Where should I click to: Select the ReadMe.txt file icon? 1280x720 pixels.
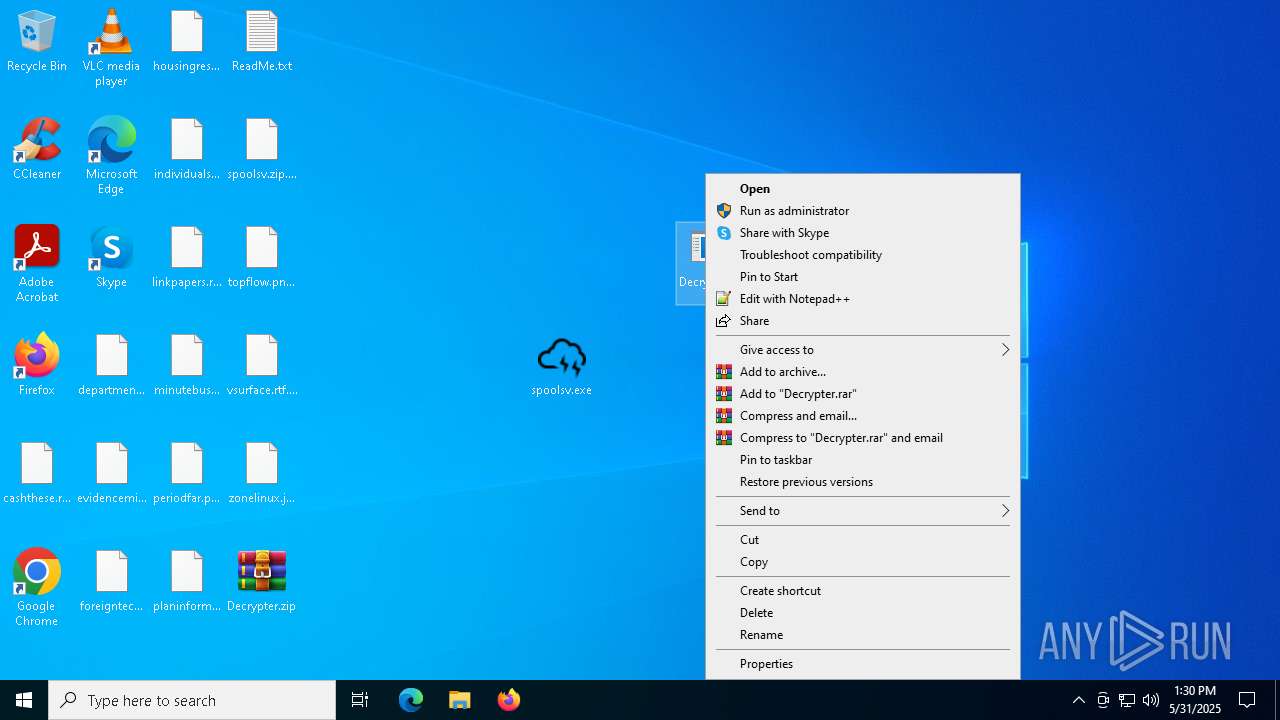262,42
